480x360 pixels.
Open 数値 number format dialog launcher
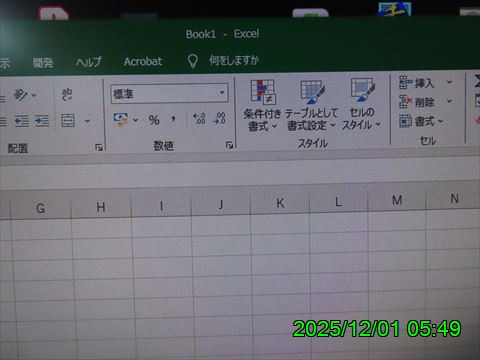pos(229,145)
